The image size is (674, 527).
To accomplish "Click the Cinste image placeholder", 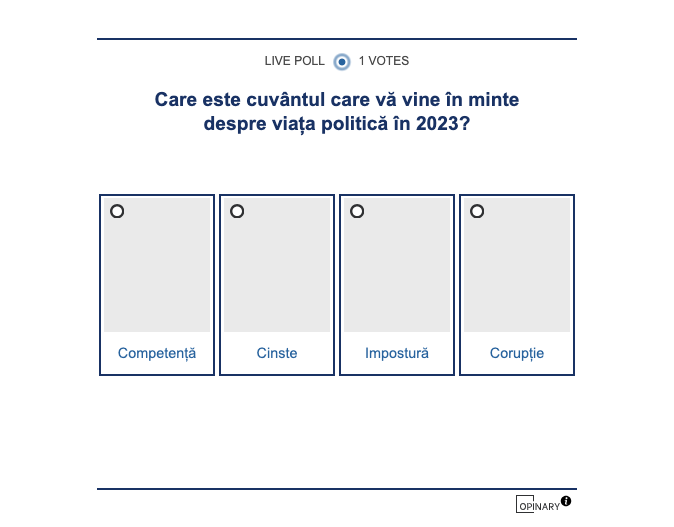I will (277, 270).
